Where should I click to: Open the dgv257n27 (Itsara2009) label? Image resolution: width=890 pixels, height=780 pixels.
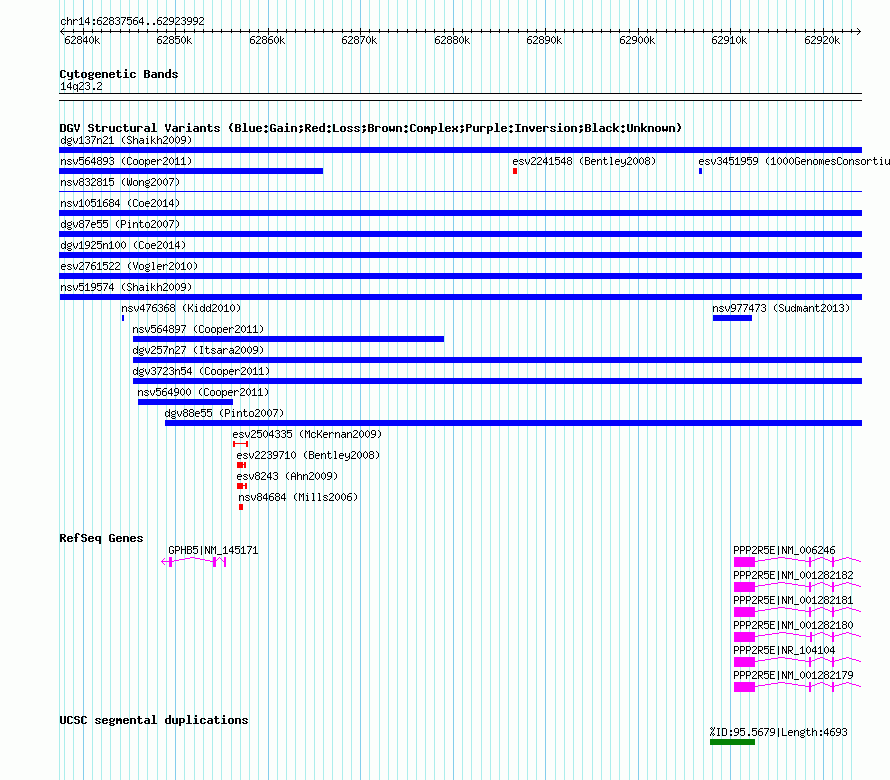[x=198, y=350]
